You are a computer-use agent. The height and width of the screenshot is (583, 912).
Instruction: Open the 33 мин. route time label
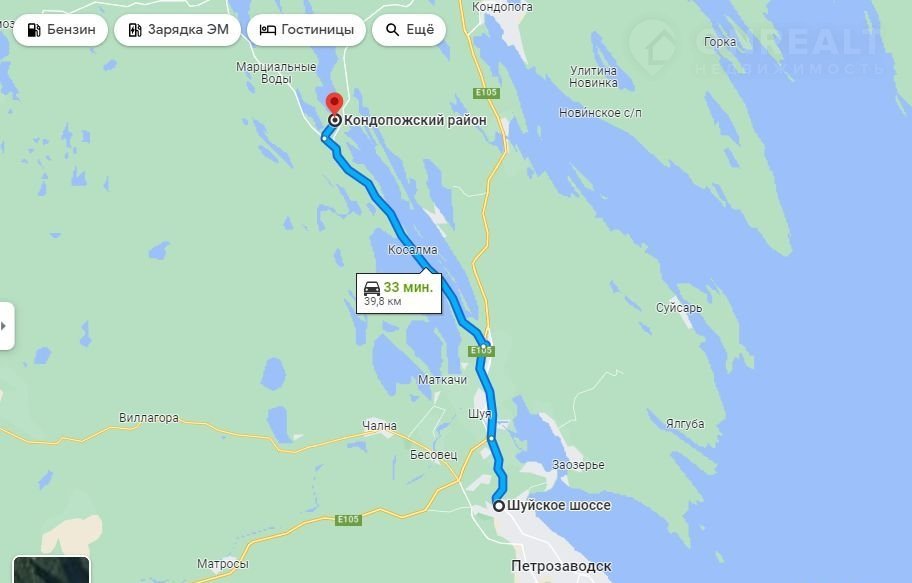[408, 287]
